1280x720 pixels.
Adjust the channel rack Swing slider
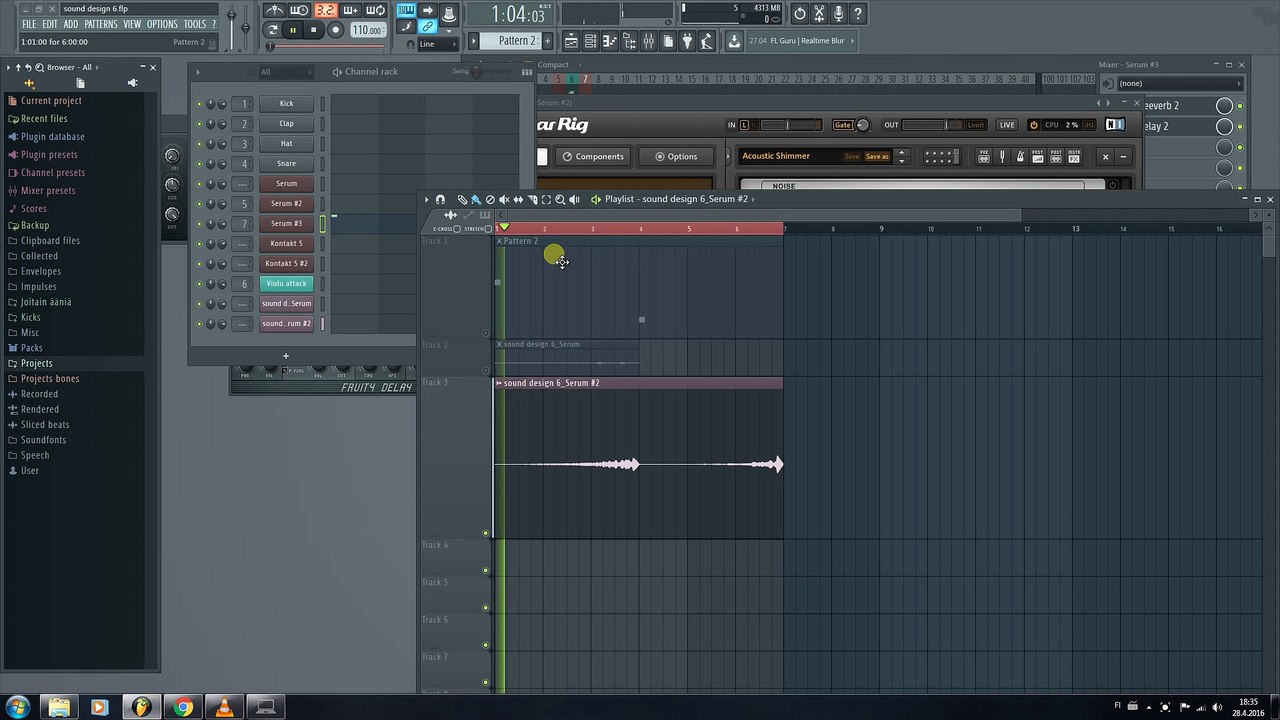point(490,72)
